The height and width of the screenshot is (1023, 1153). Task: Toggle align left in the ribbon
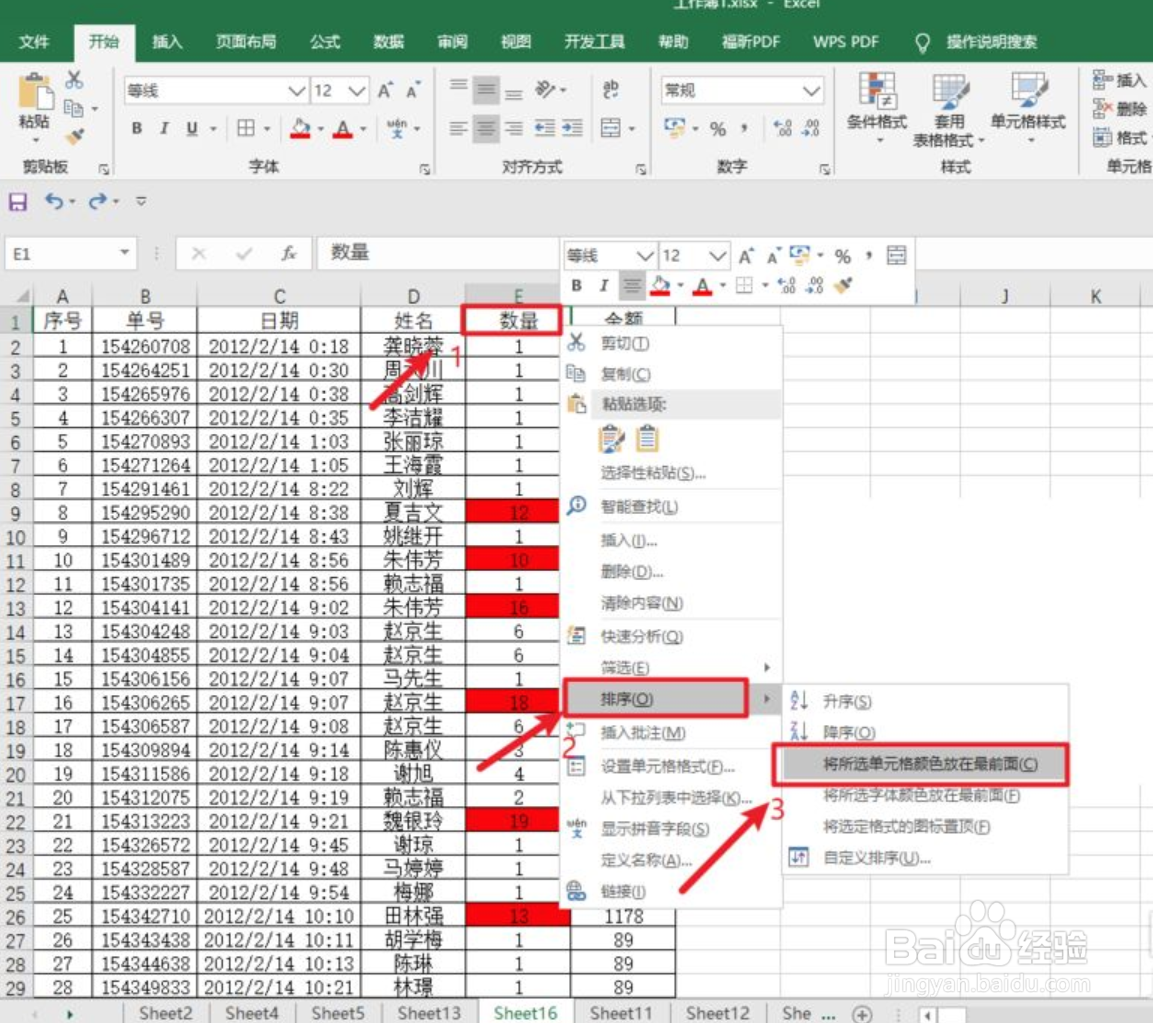[457, 129]
